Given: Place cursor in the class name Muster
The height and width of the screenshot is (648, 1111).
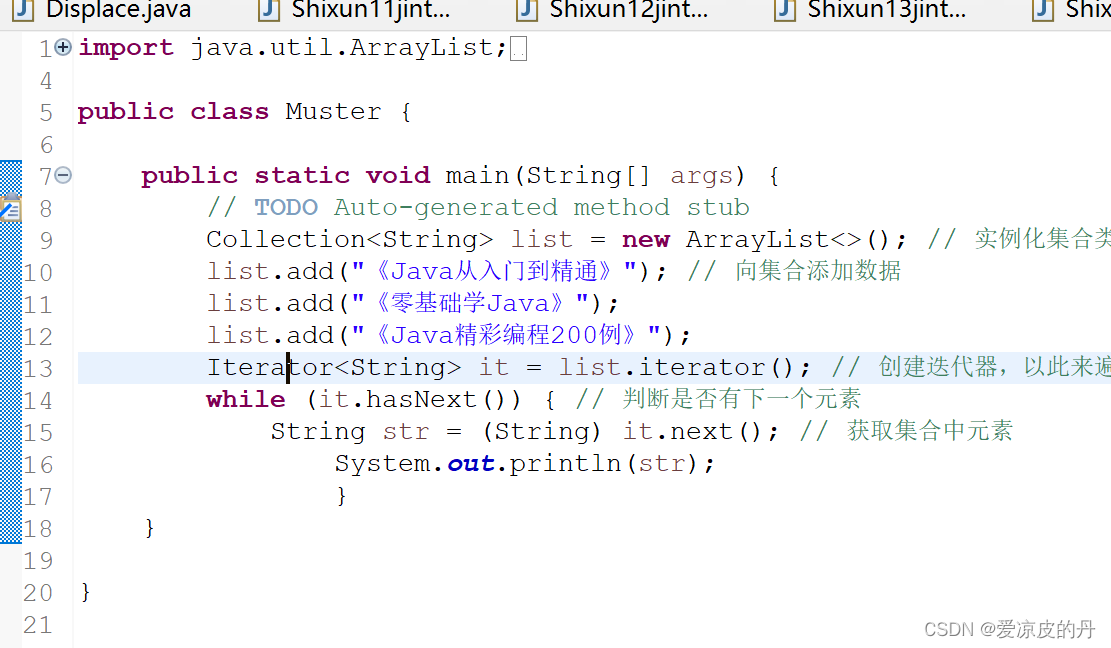Looking at the screenshot, I should (x=333, y=111).
